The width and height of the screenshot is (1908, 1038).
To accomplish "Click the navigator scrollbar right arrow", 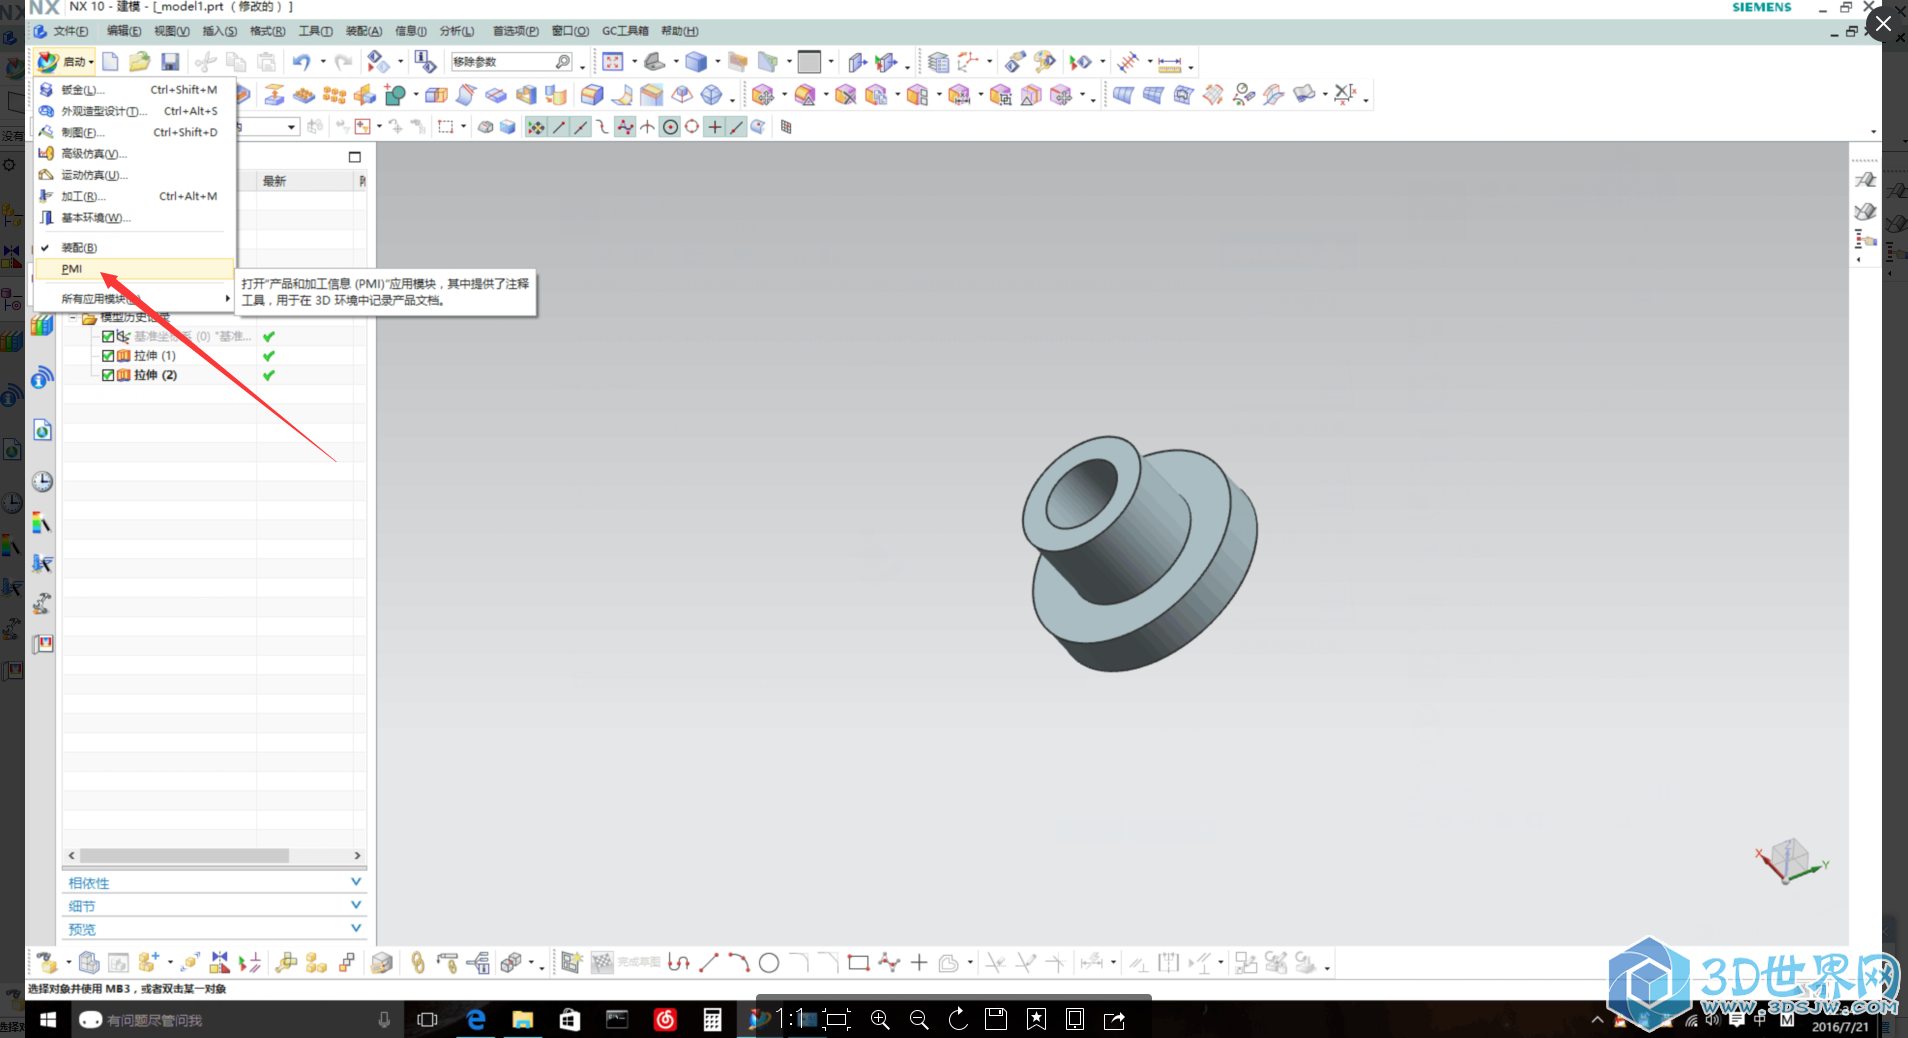I will click(357, 856).
